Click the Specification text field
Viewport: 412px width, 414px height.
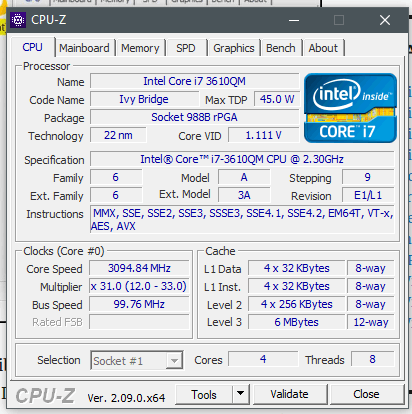[x=242, y=159]
